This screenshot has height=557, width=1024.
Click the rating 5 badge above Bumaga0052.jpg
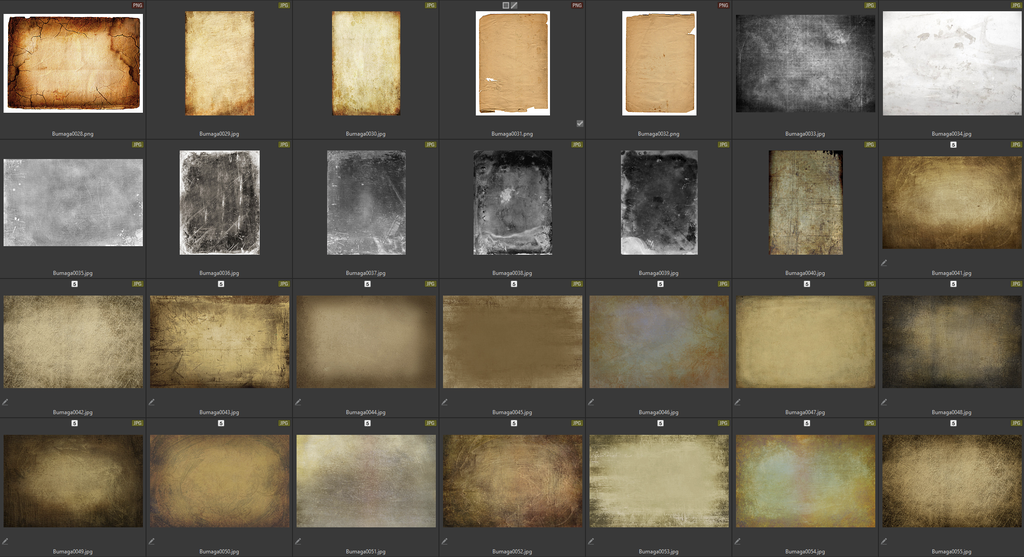(514, 423)
